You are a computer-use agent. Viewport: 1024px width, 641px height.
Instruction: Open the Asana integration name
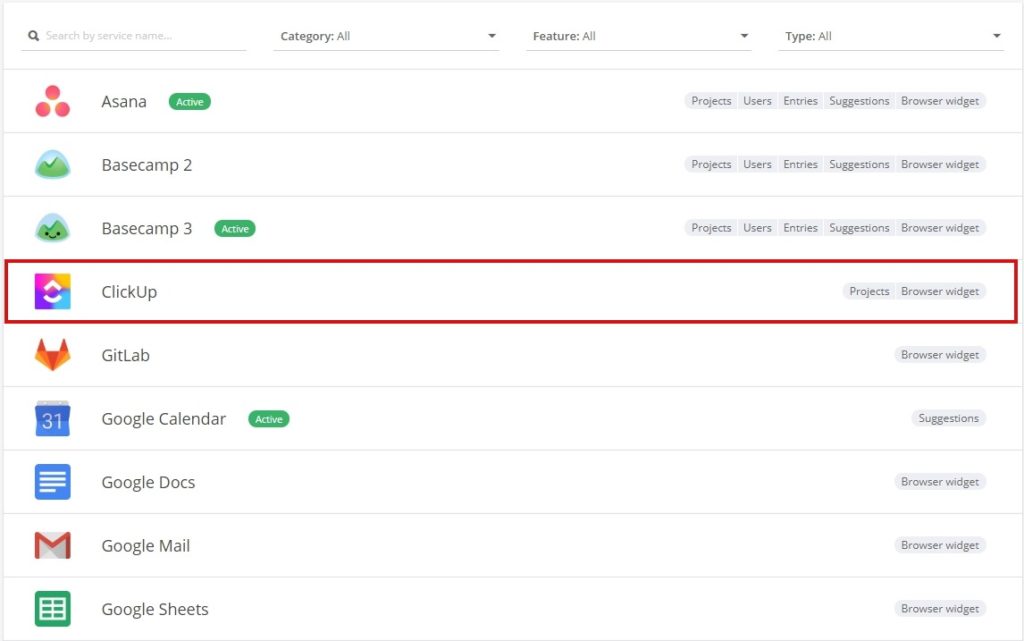pyautogui.click(x=124, y=102)
